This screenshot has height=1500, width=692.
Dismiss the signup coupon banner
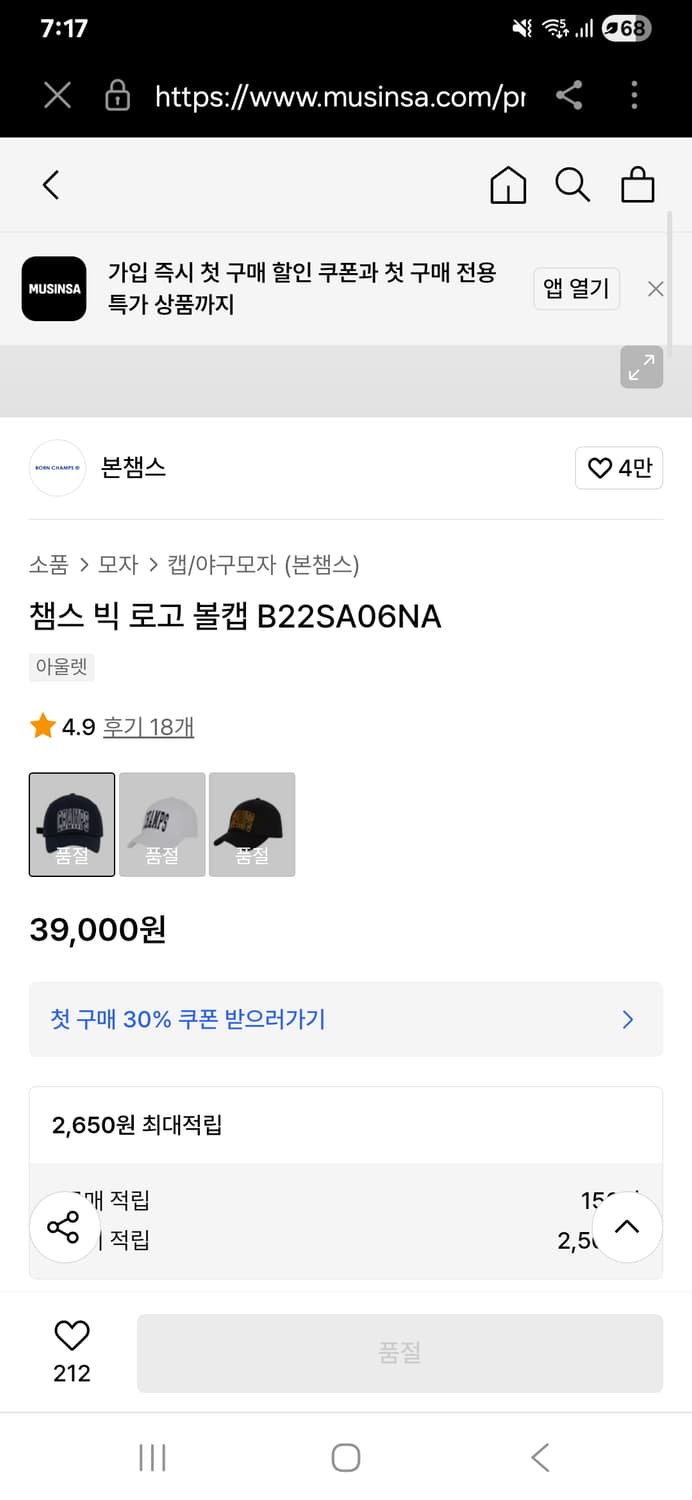coord(655,289)
